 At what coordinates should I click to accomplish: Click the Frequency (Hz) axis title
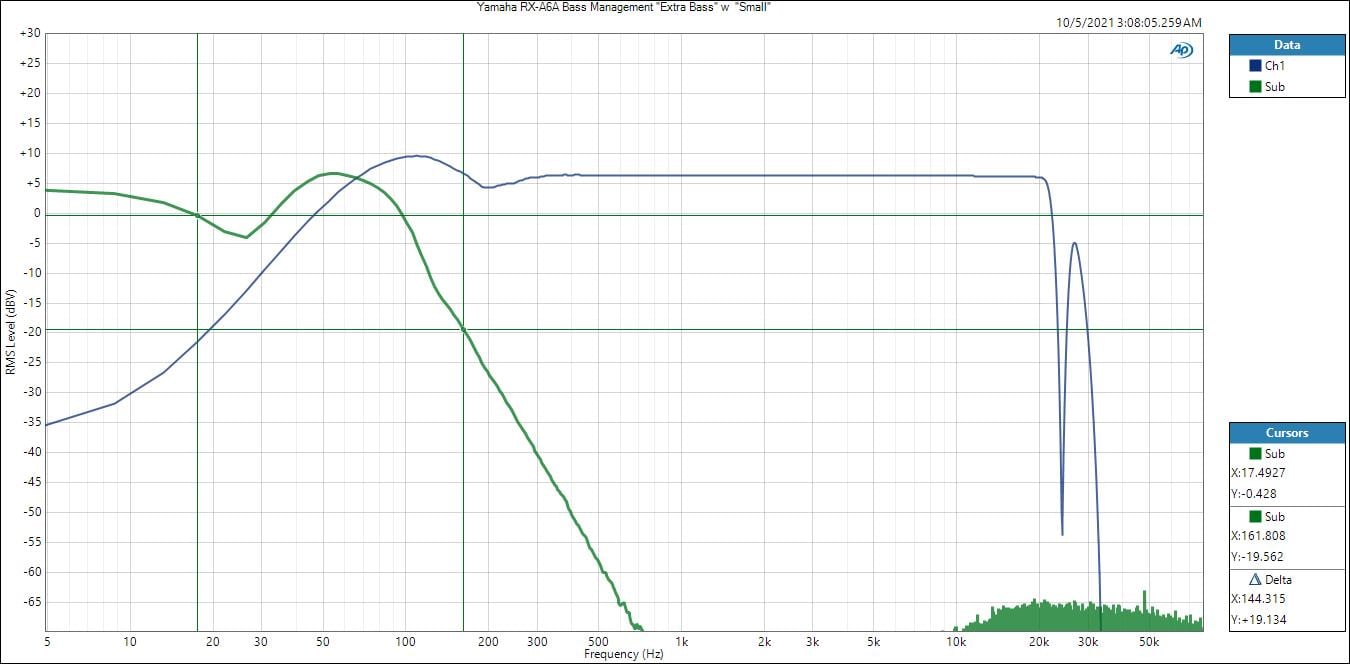click(624, 654)
